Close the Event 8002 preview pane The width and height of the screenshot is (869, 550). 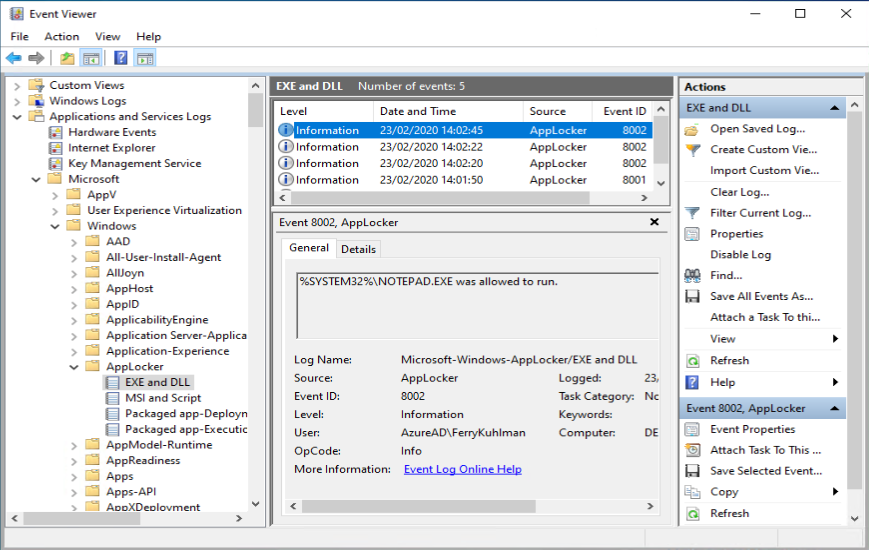[x=655, y=222]
